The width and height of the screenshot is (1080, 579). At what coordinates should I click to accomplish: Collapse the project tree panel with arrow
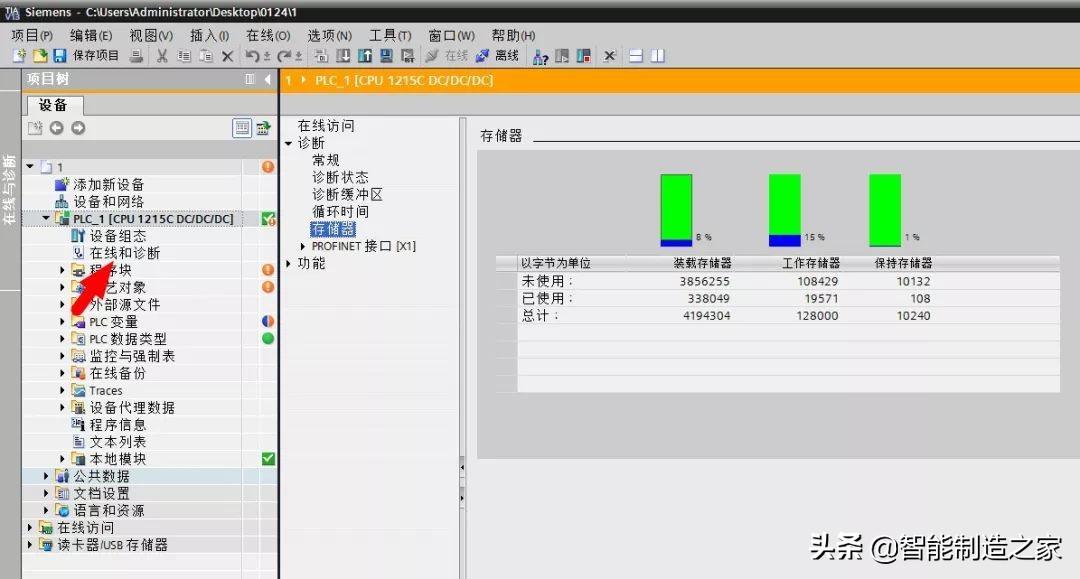click(x=267, y=79)
